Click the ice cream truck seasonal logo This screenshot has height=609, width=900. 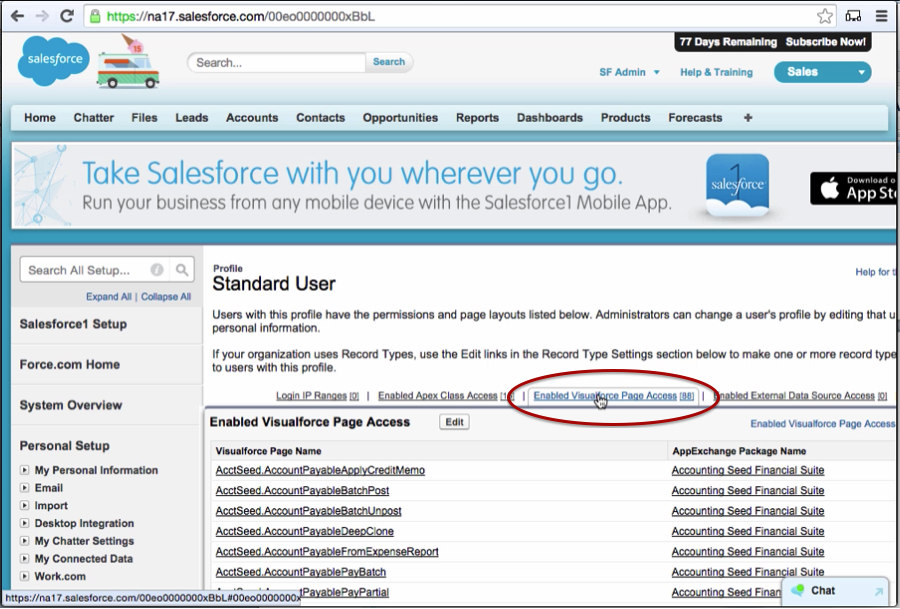[129, 61]
